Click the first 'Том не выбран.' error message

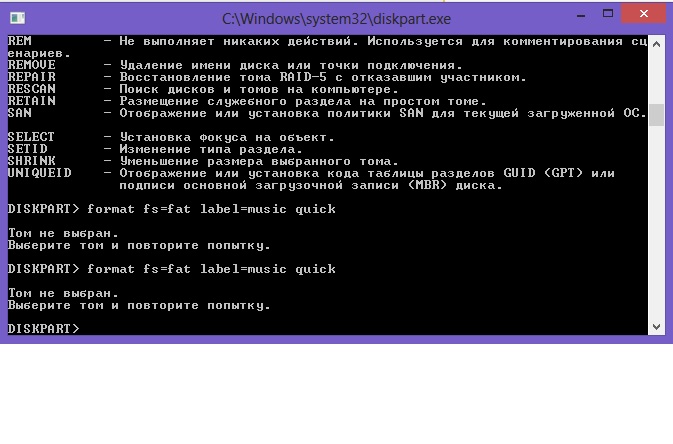[x=63, y=234]
